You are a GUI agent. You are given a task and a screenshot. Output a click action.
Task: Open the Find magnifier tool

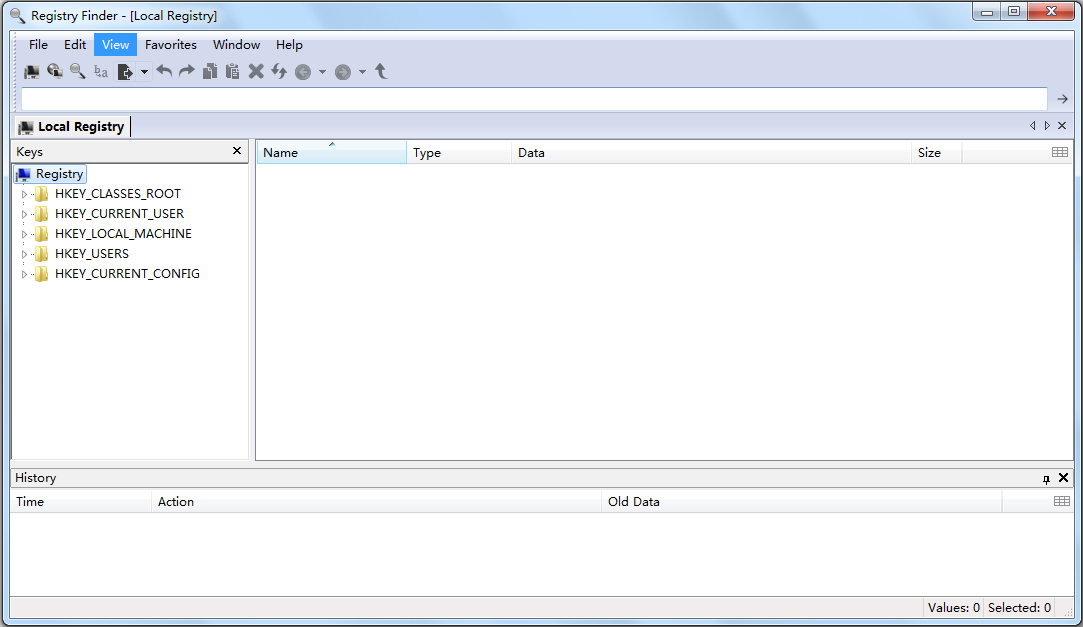point(77,72)
